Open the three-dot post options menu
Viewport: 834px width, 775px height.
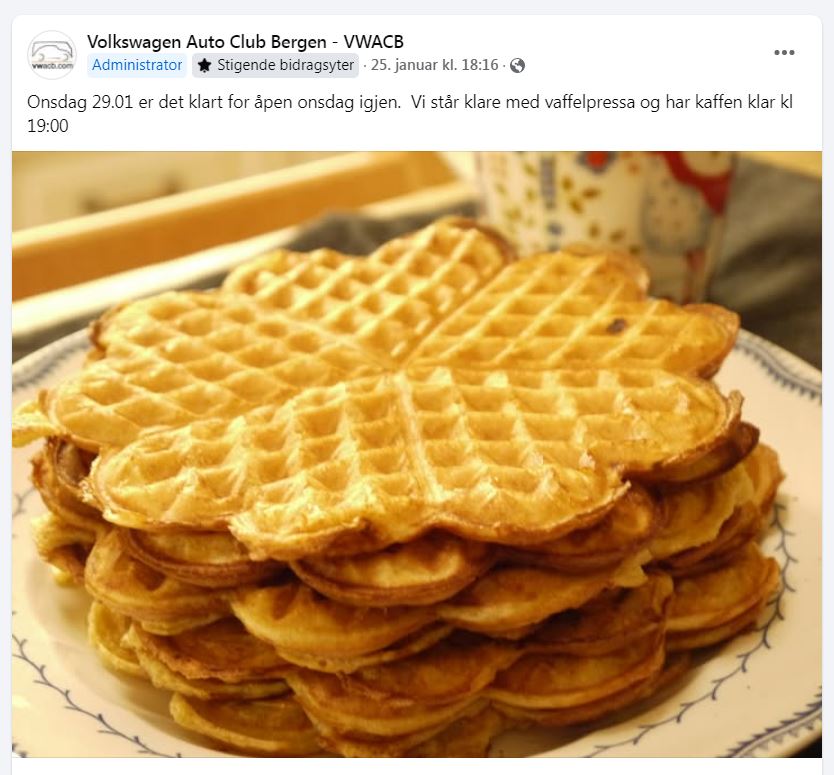[784, 52]
